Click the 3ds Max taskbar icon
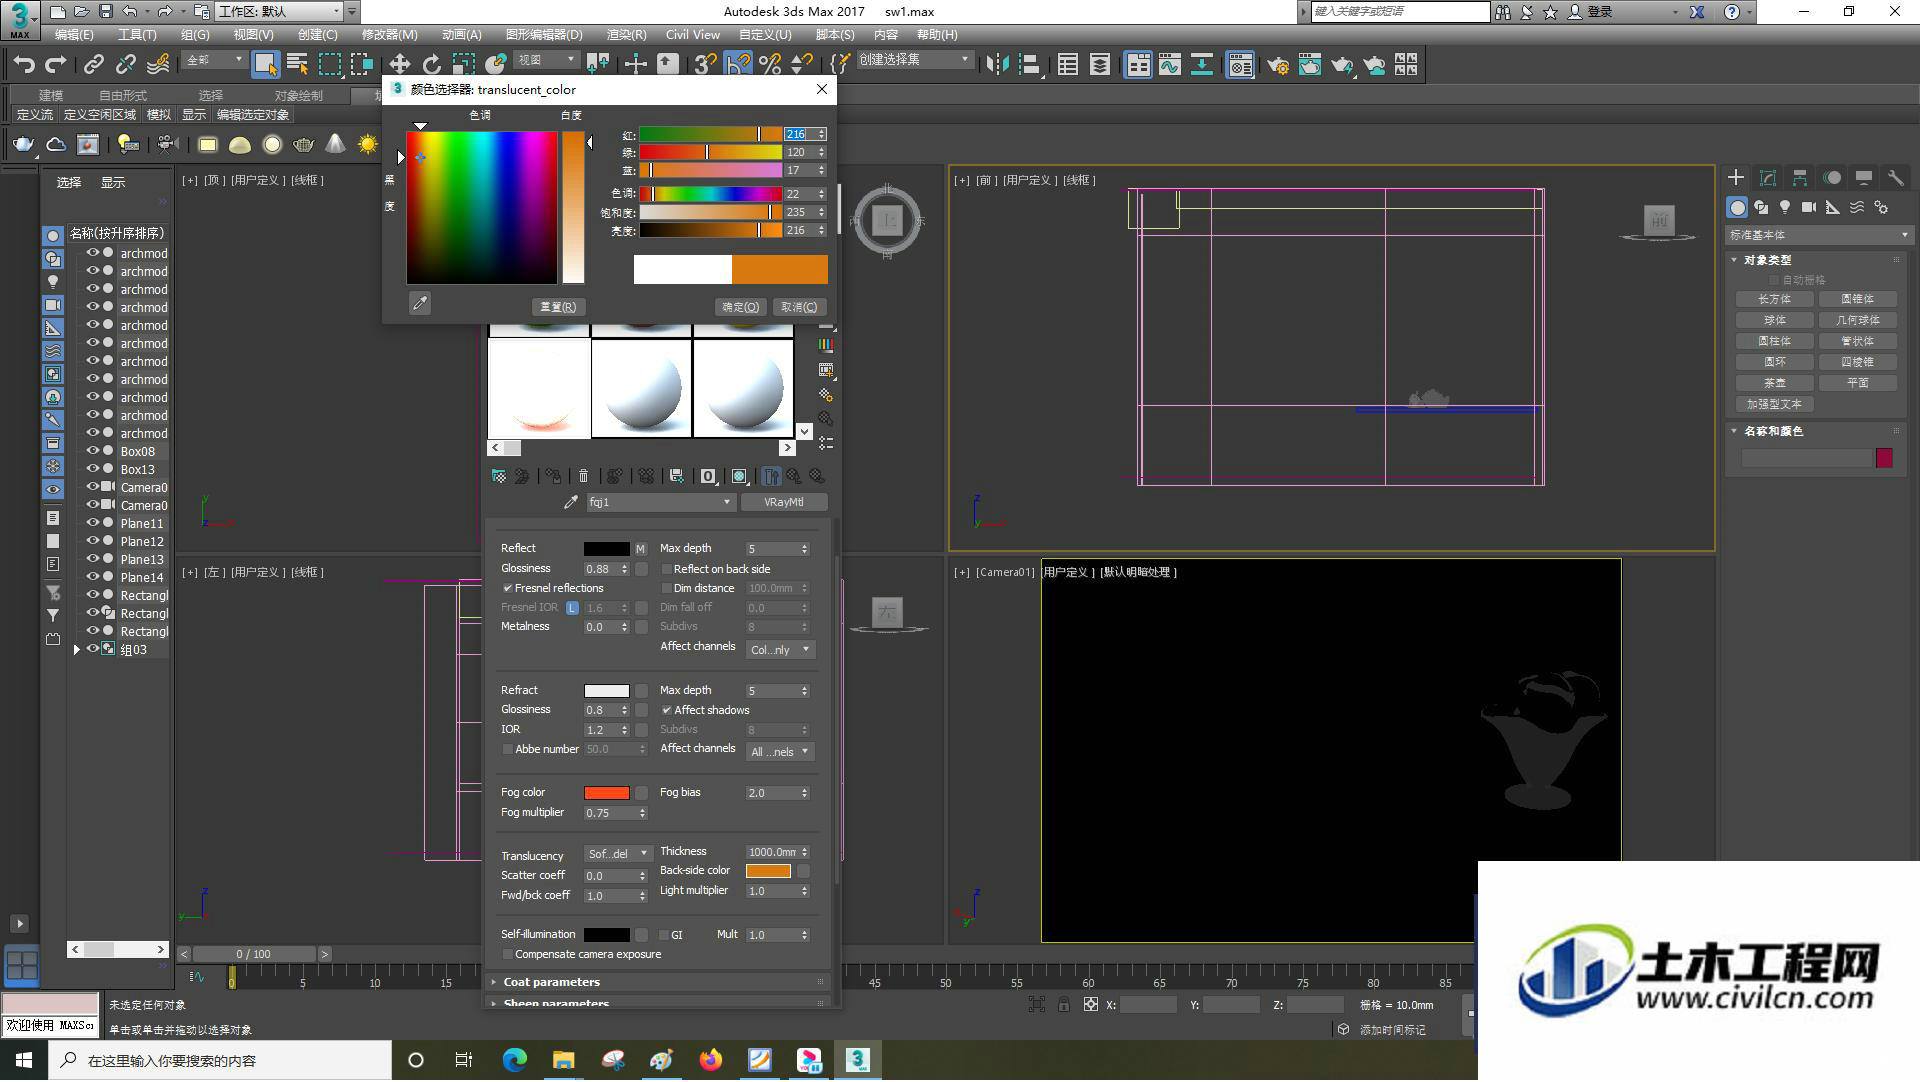The image size is (1920, 1082). (858, 1060)
